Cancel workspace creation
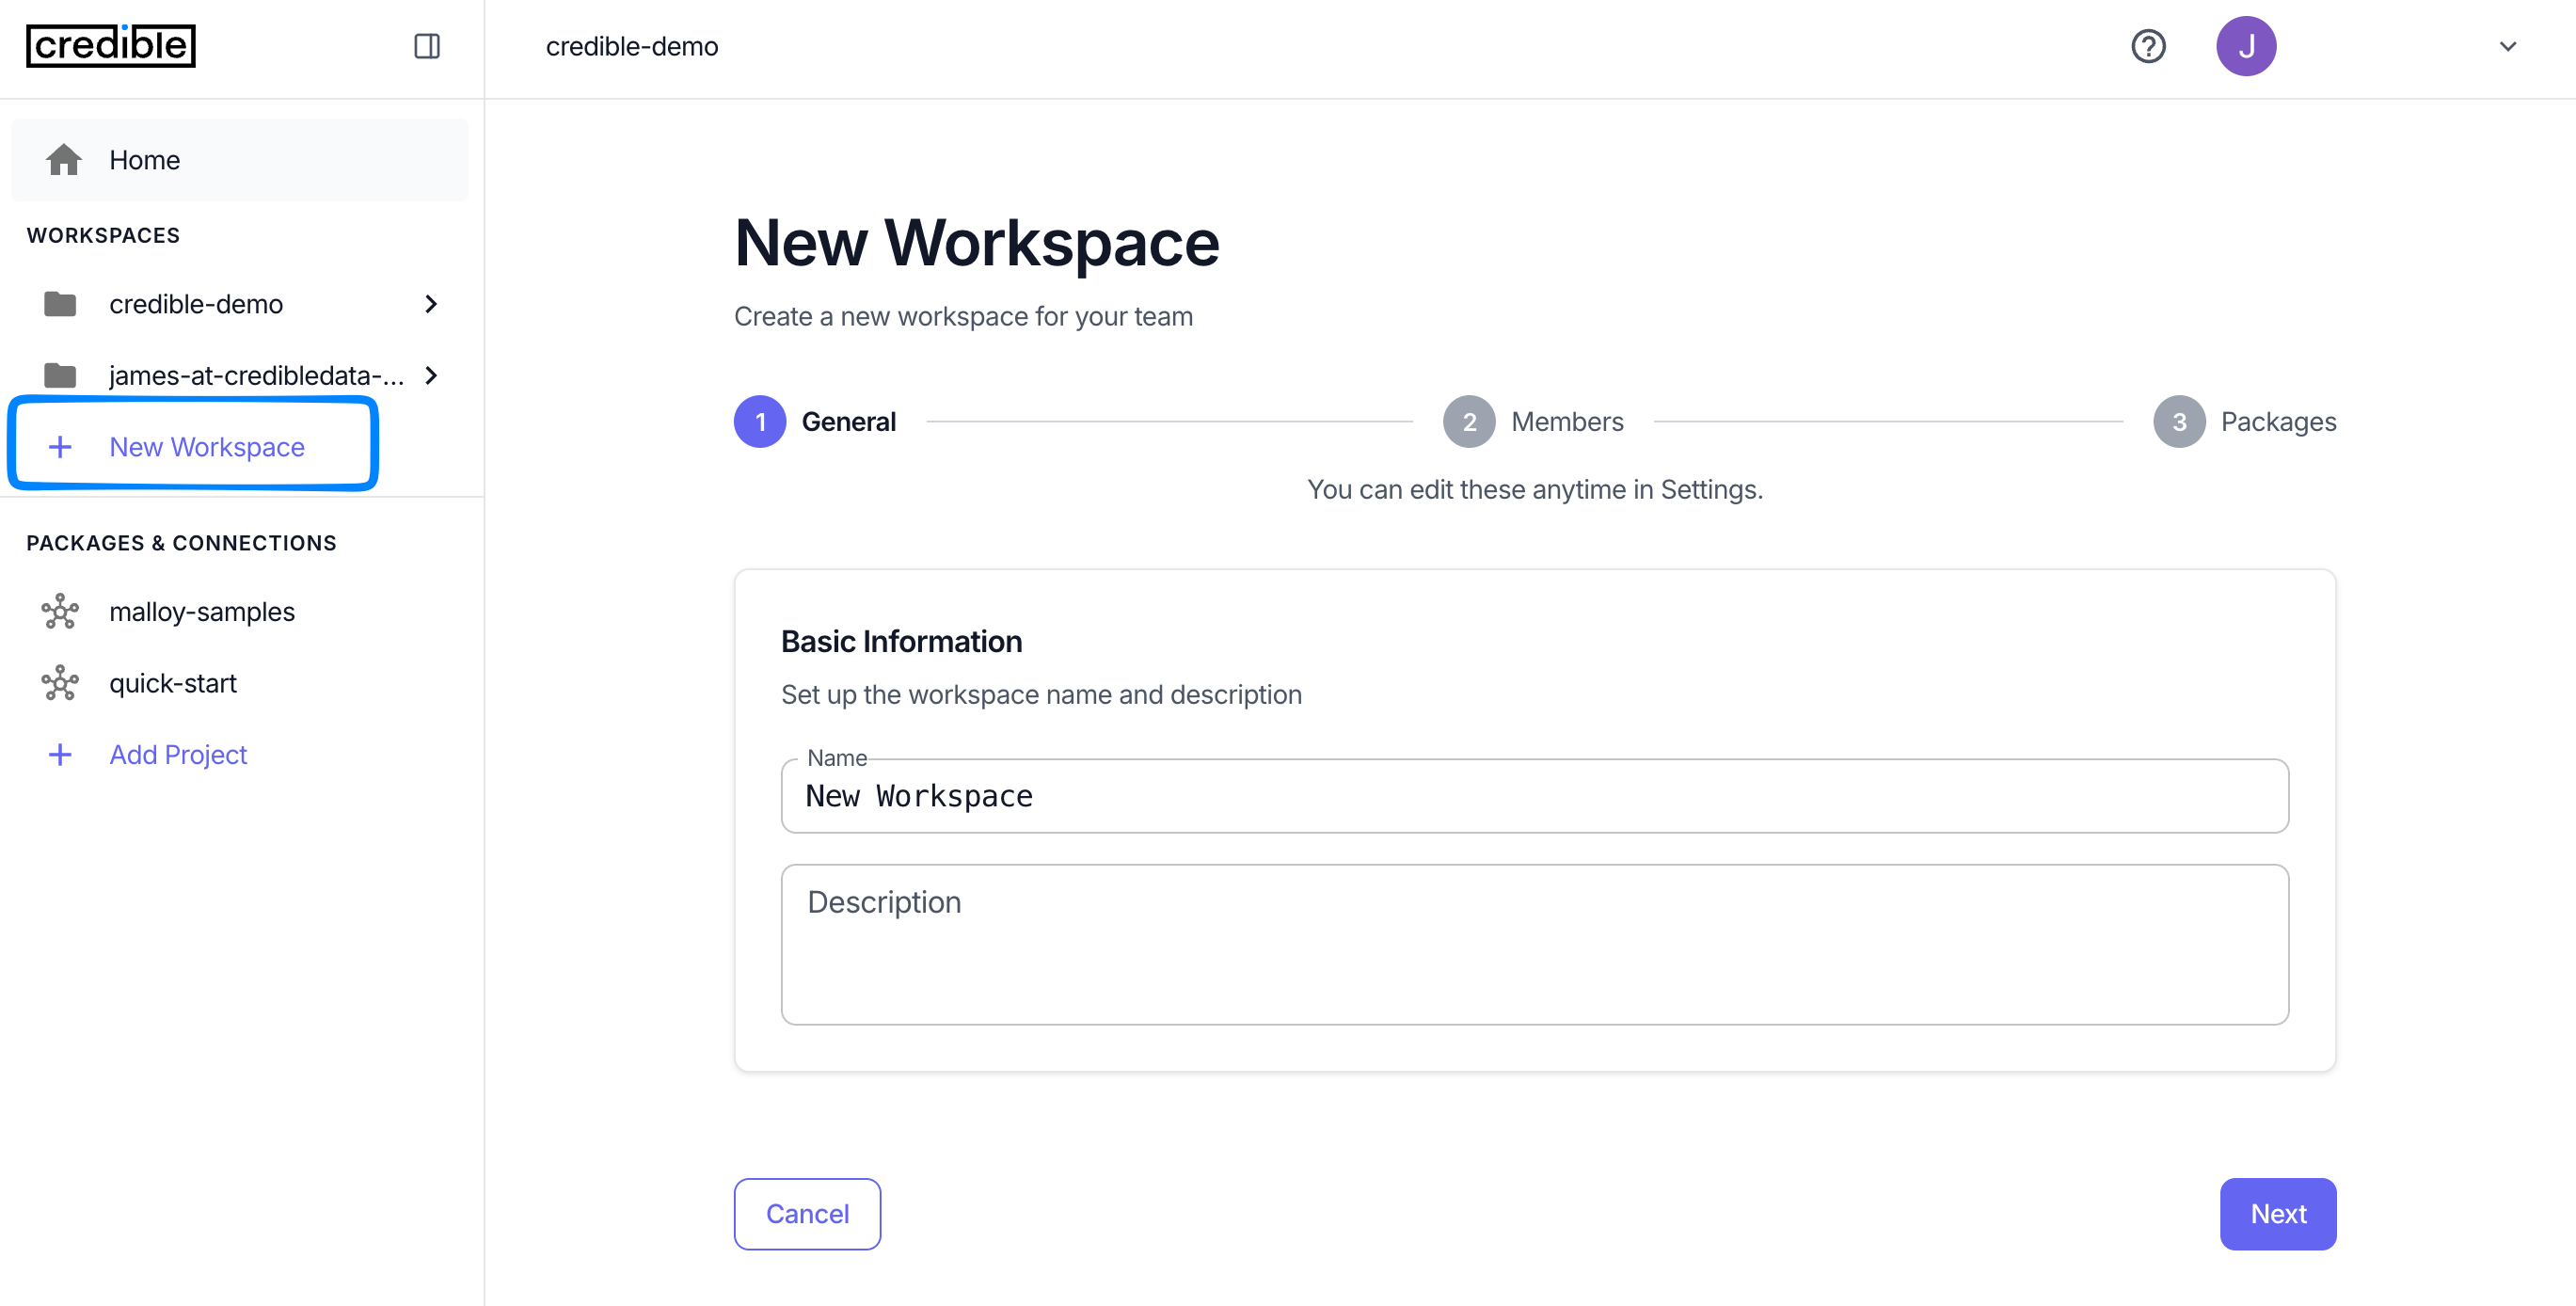The height and width of the screenshot is (1306, 2576). [806, 1213]
